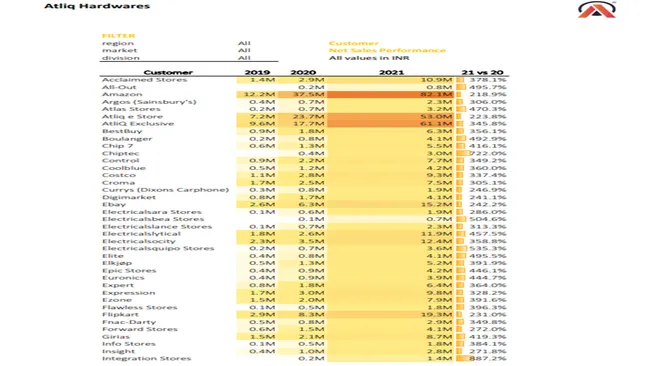Viewport: 650px width, 366px height.
Task: Select Chiptec customer name
Action: coord(120,153)
